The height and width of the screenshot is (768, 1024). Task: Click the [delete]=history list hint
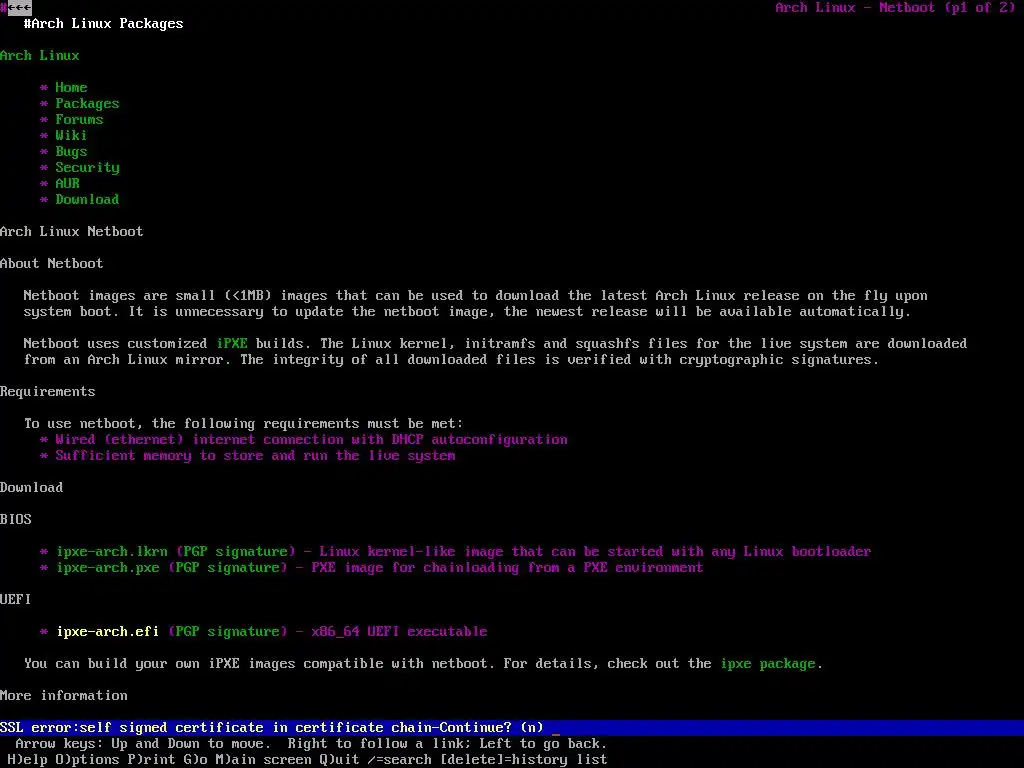tap(524, 760)
